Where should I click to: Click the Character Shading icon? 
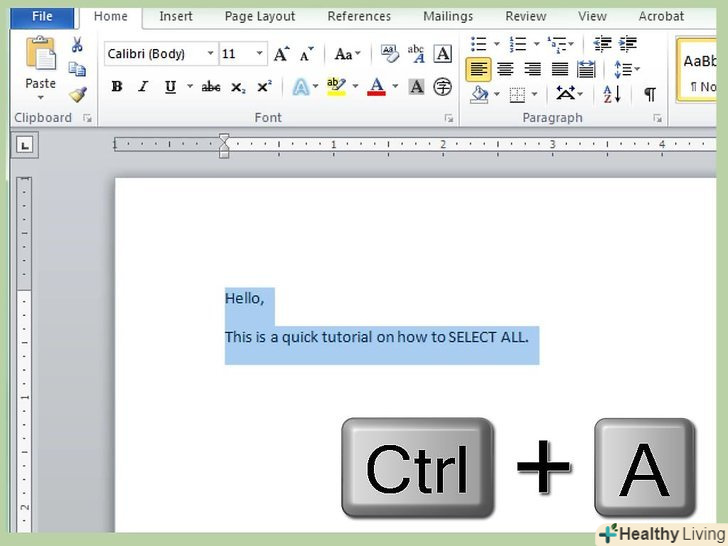416,87
